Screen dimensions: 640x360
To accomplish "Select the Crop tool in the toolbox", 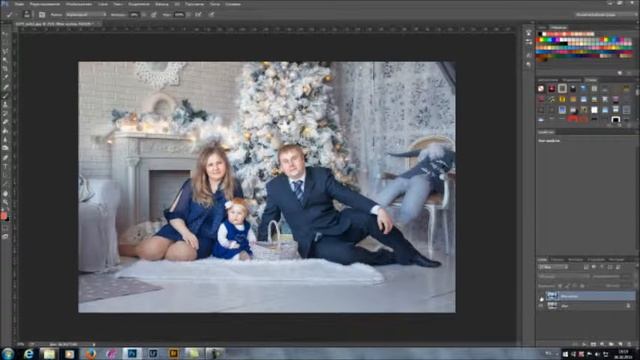I will (5, 69).
